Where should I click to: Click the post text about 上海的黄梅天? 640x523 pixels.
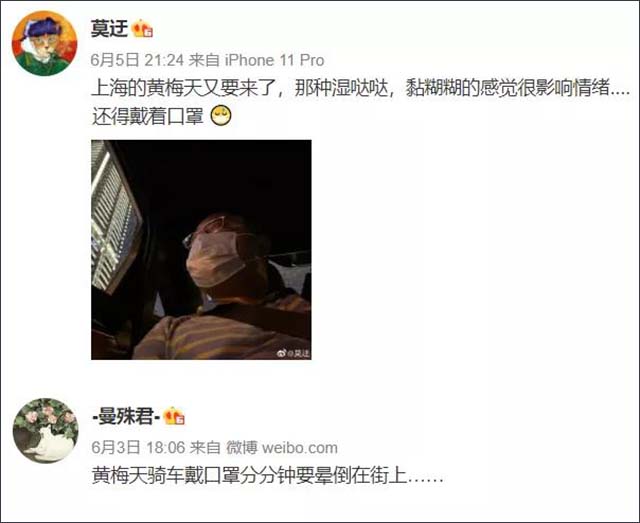(361, 88)
